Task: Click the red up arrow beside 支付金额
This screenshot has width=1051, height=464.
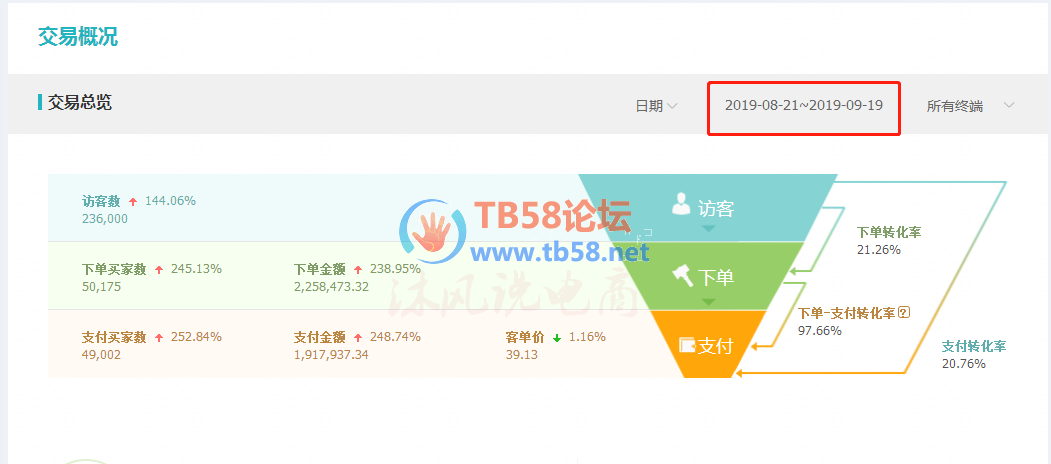Action: point(358,338)
